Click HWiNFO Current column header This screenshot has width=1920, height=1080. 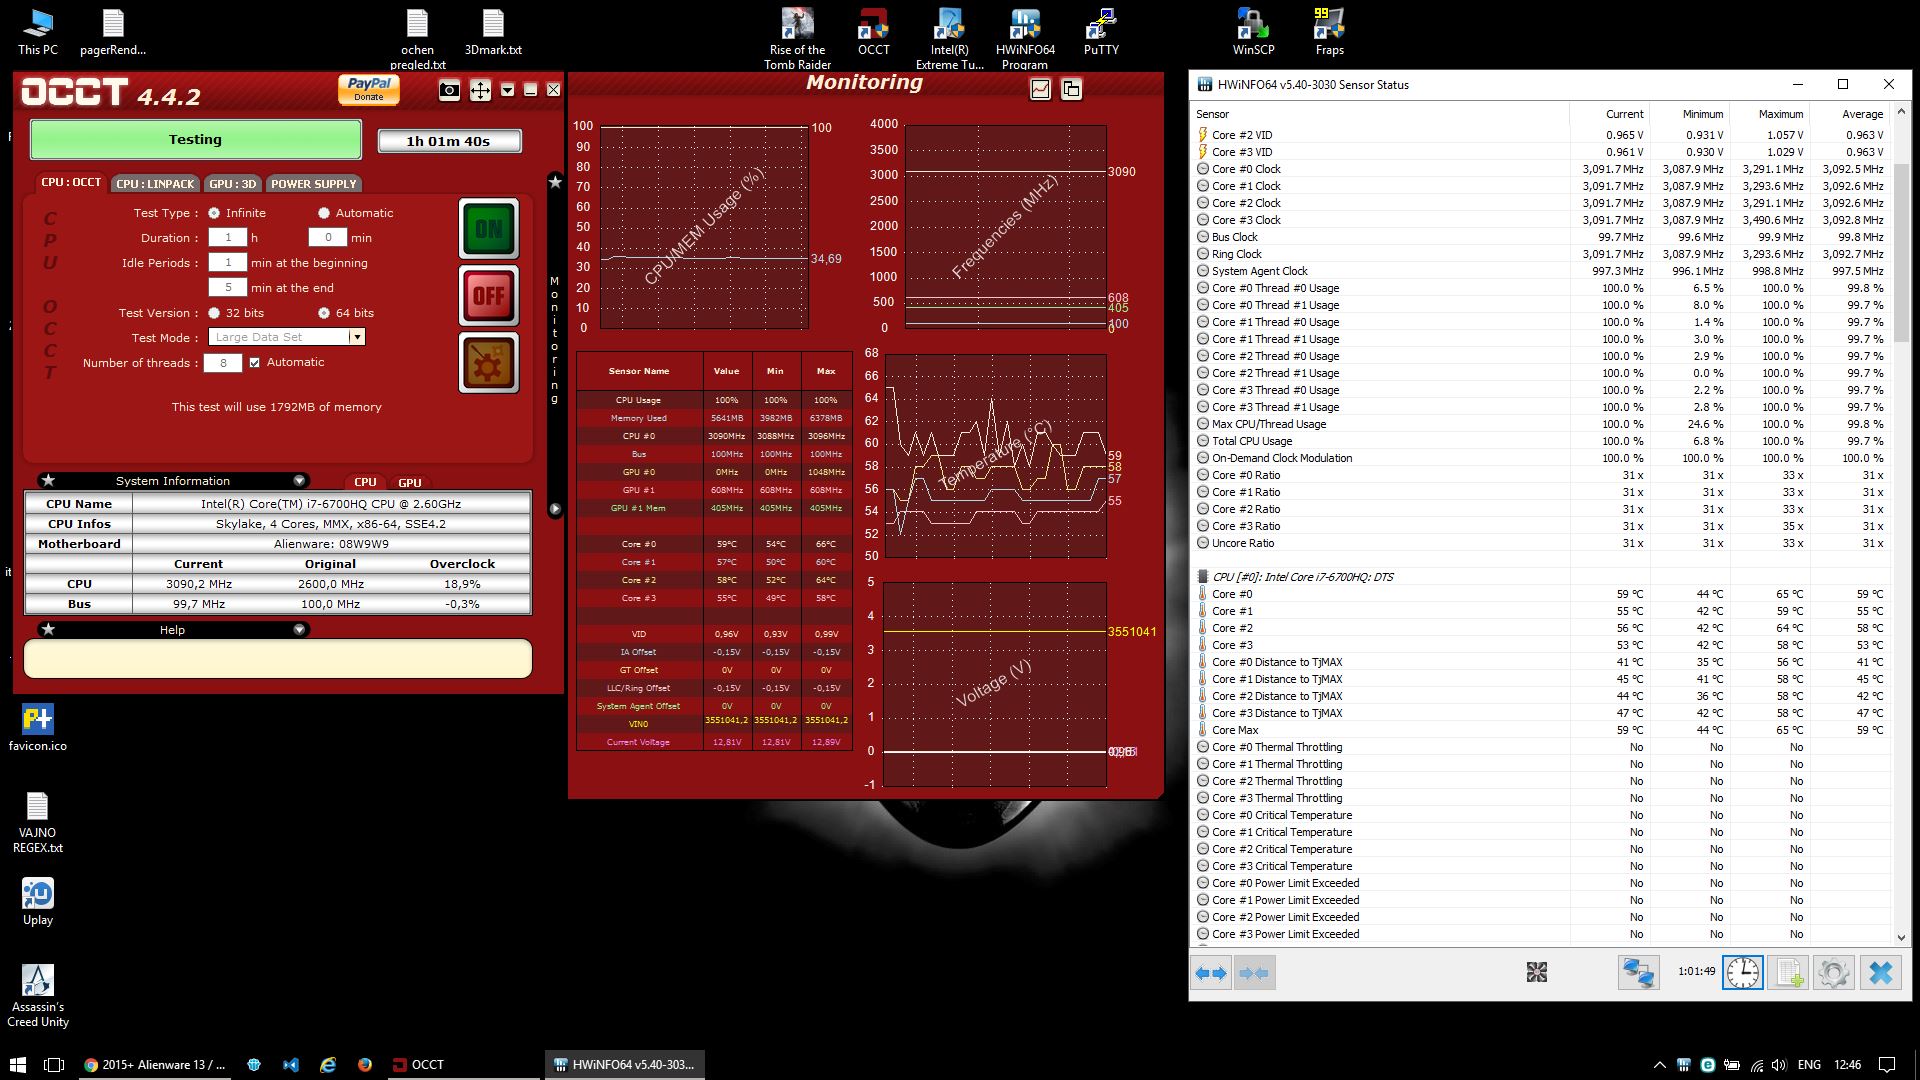click(1610, 114)
